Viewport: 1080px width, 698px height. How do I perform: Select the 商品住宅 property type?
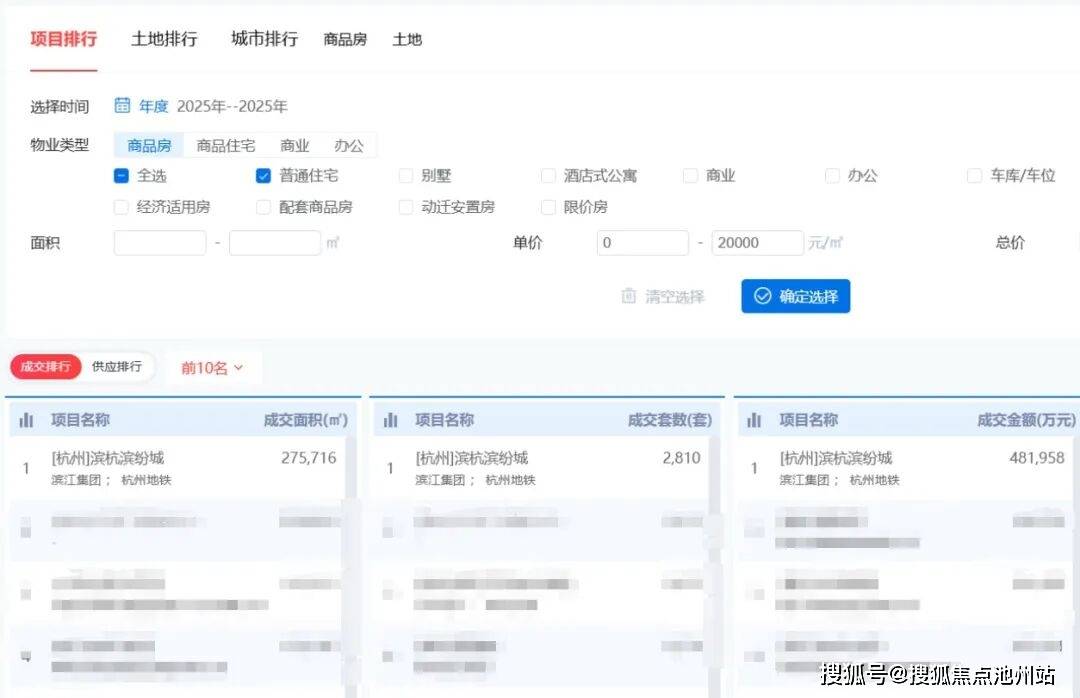pyautogui.click(x=225, y=146)
